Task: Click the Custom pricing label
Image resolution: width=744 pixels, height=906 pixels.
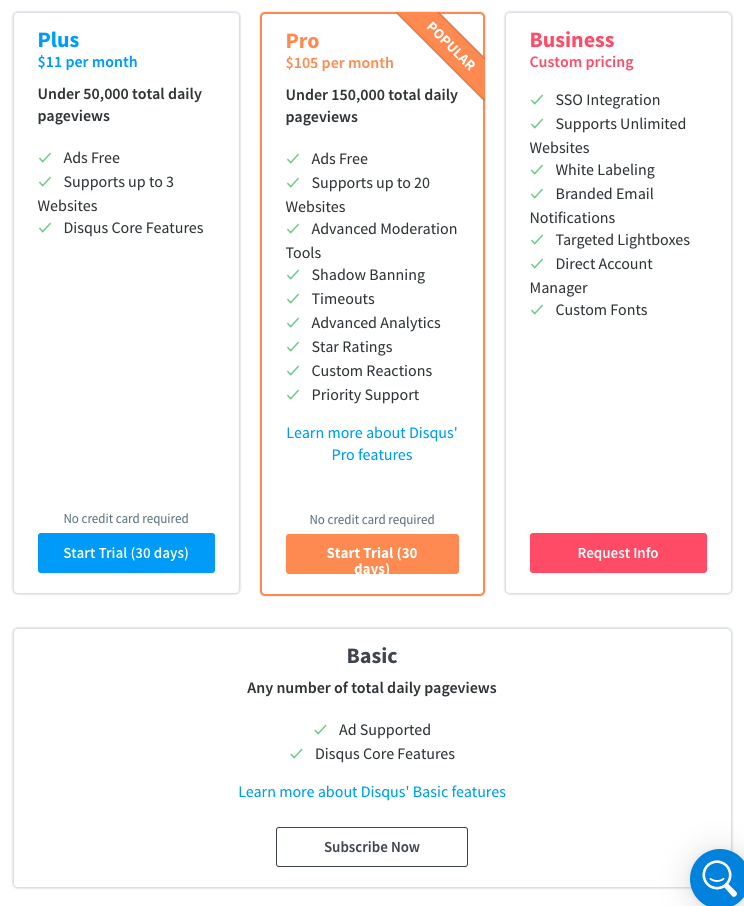Action: point(582,62)
